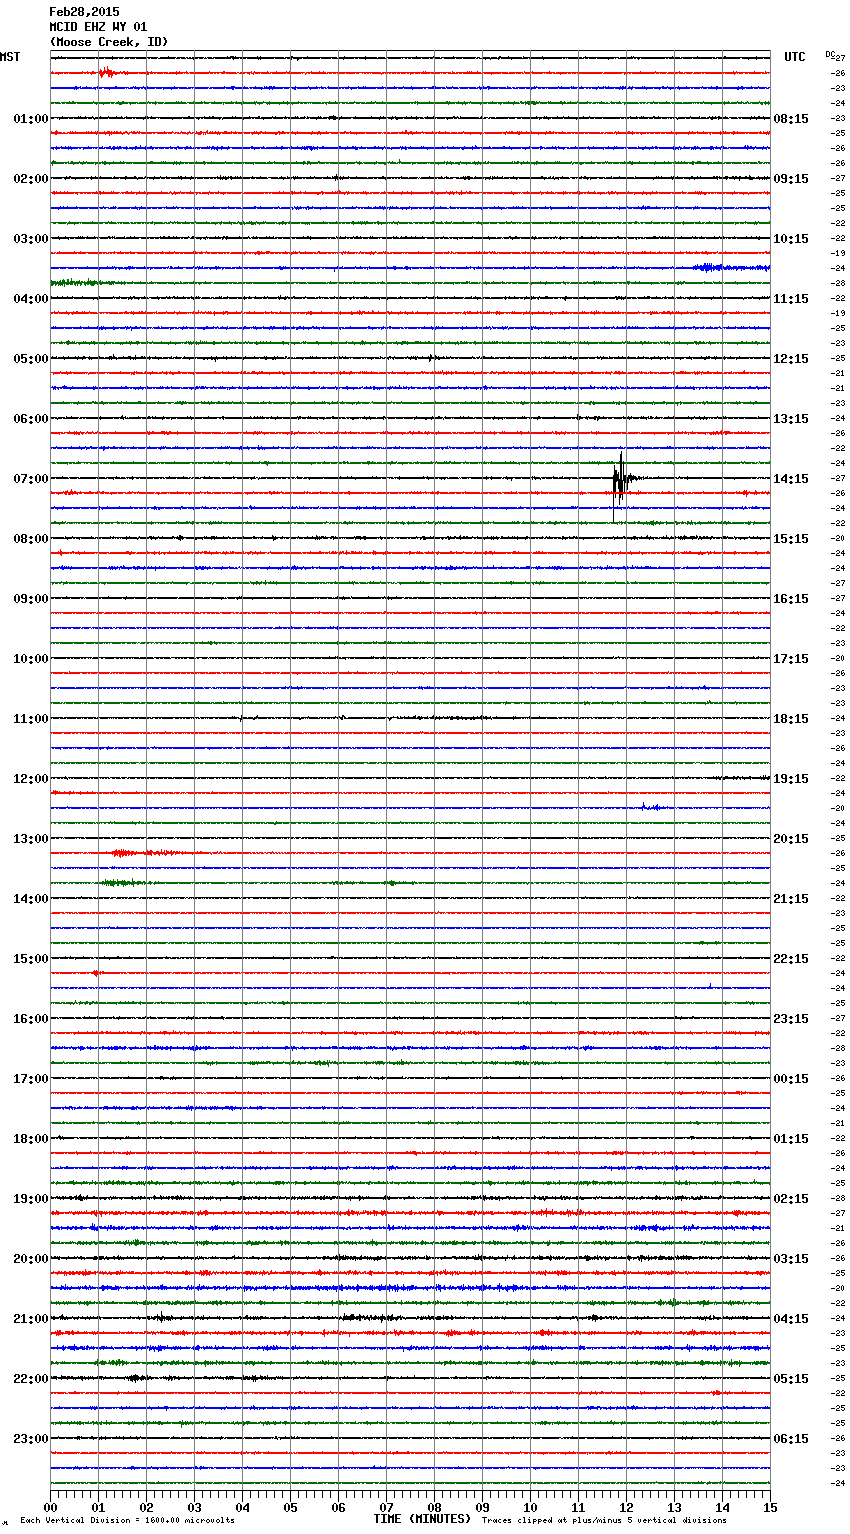Click the '06:15' UTC time label
The image size is (850, 1534).
pos(791,1439)
